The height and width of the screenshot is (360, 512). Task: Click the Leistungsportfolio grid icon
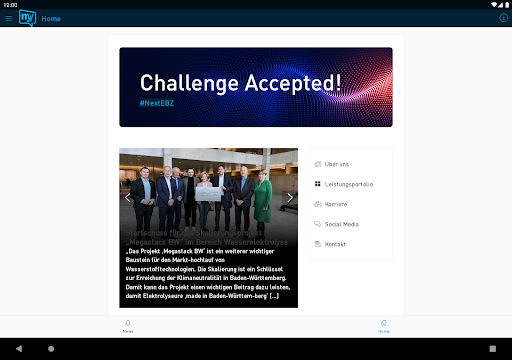(318, 184)
